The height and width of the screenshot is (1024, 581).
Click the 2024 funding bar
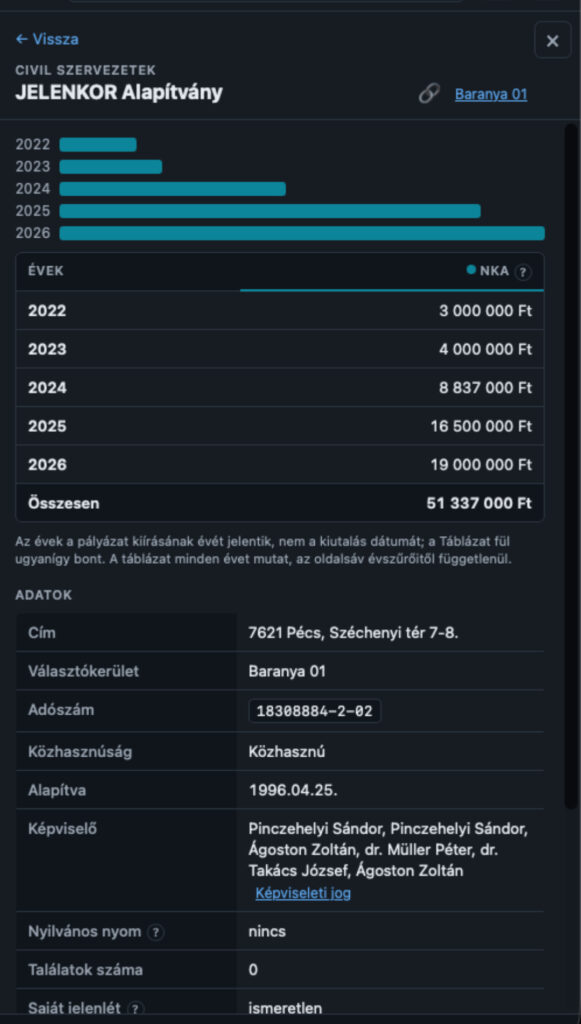172,189
